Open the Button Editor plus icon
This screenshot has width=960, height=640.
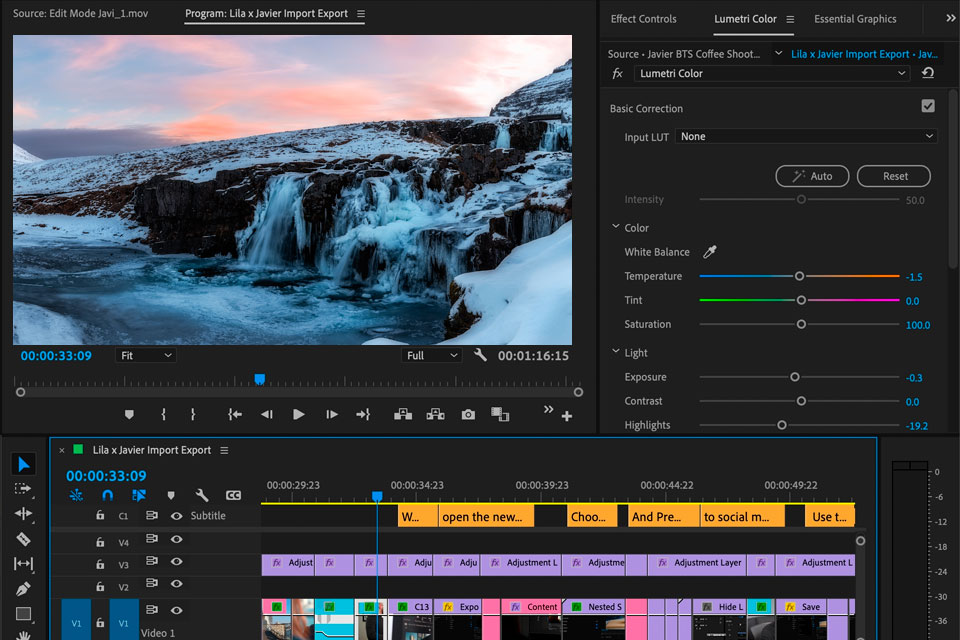click(x=567, y=416)
